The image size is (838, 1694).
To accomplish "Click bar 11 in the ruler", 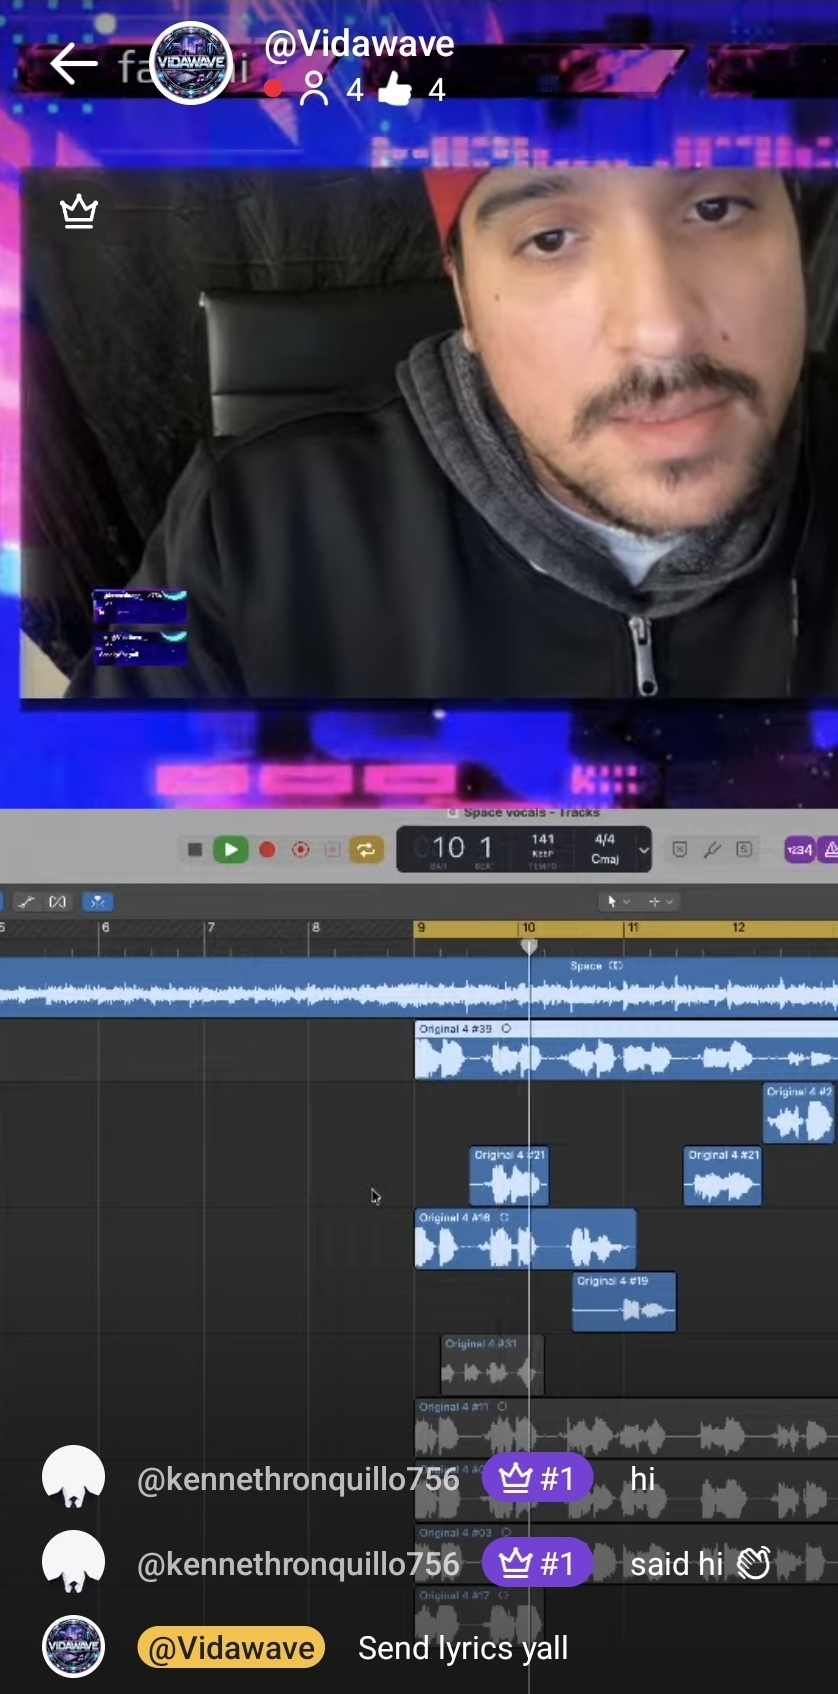I will point(632,928).
